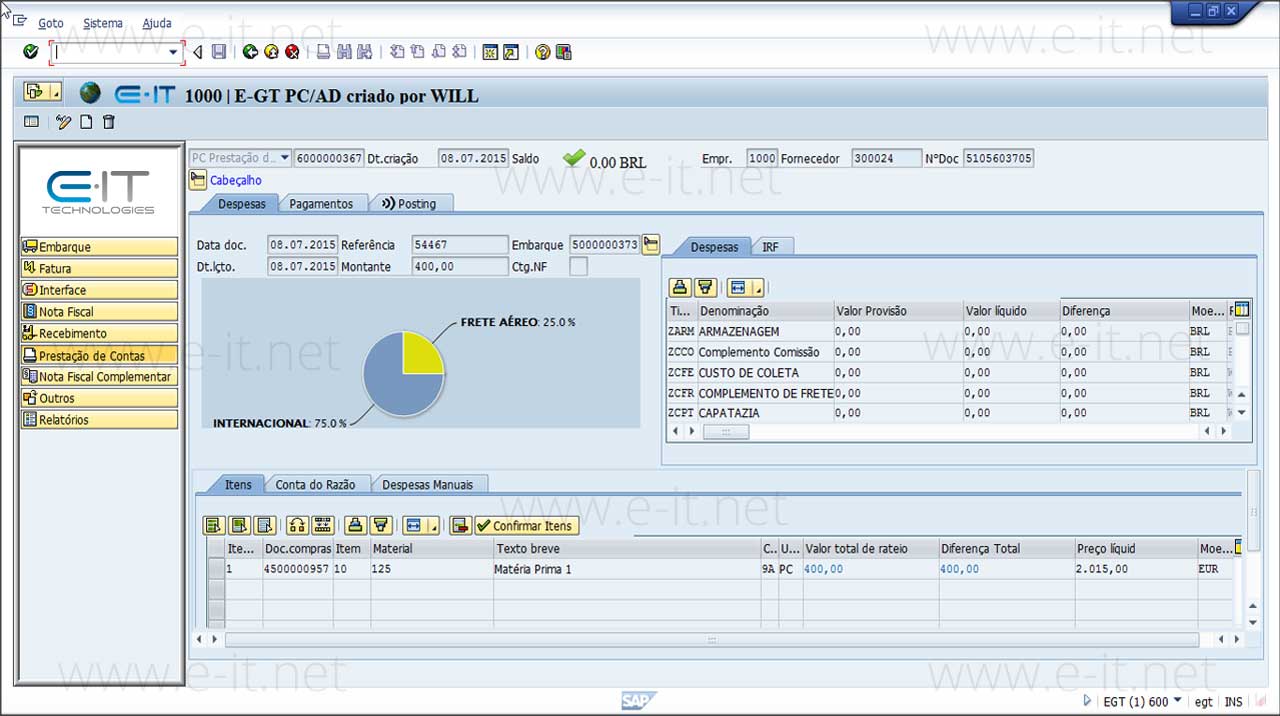Click the green Enter checkmark icon
Image resolution: width=1280 pixels, height=716 pixels.
30,52
